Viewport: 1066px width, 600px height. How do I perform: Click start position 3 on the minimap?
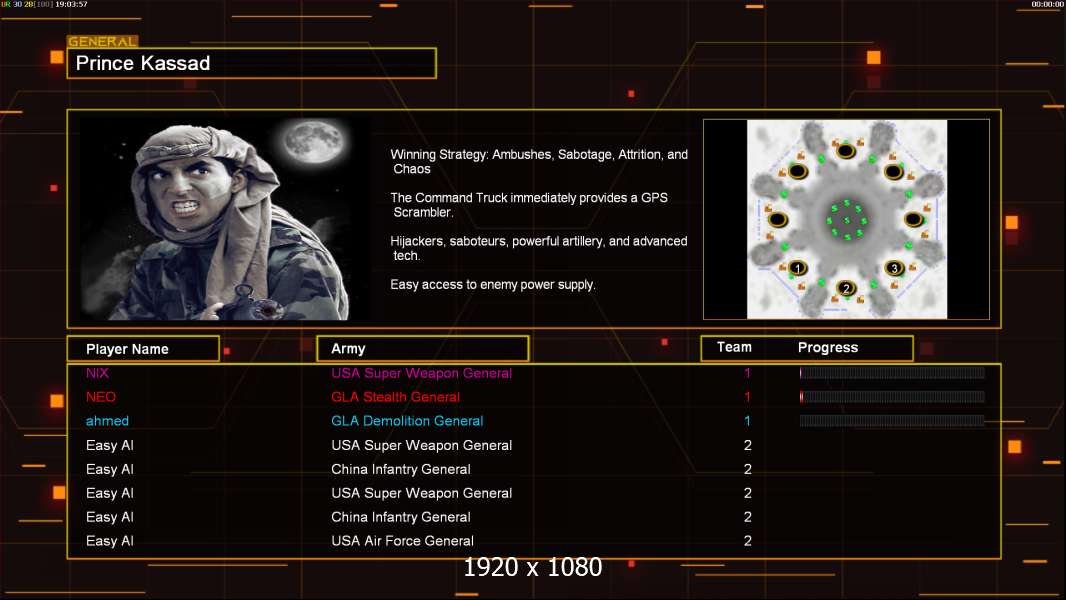[x=894, y=268]
